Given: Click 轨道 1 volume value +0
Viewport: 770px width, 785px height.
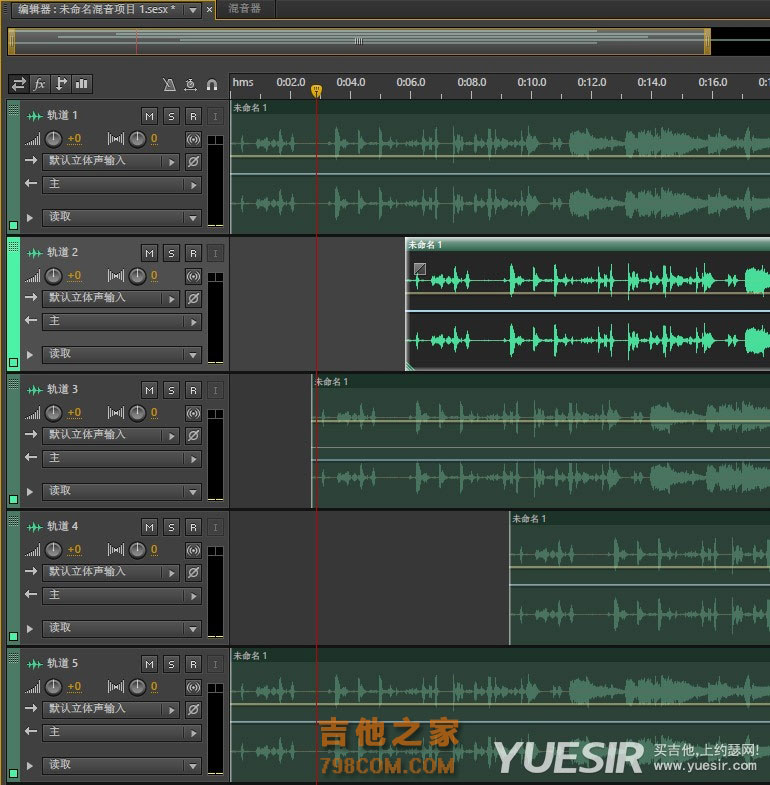Looking at the screenshot, I should 74,139.
